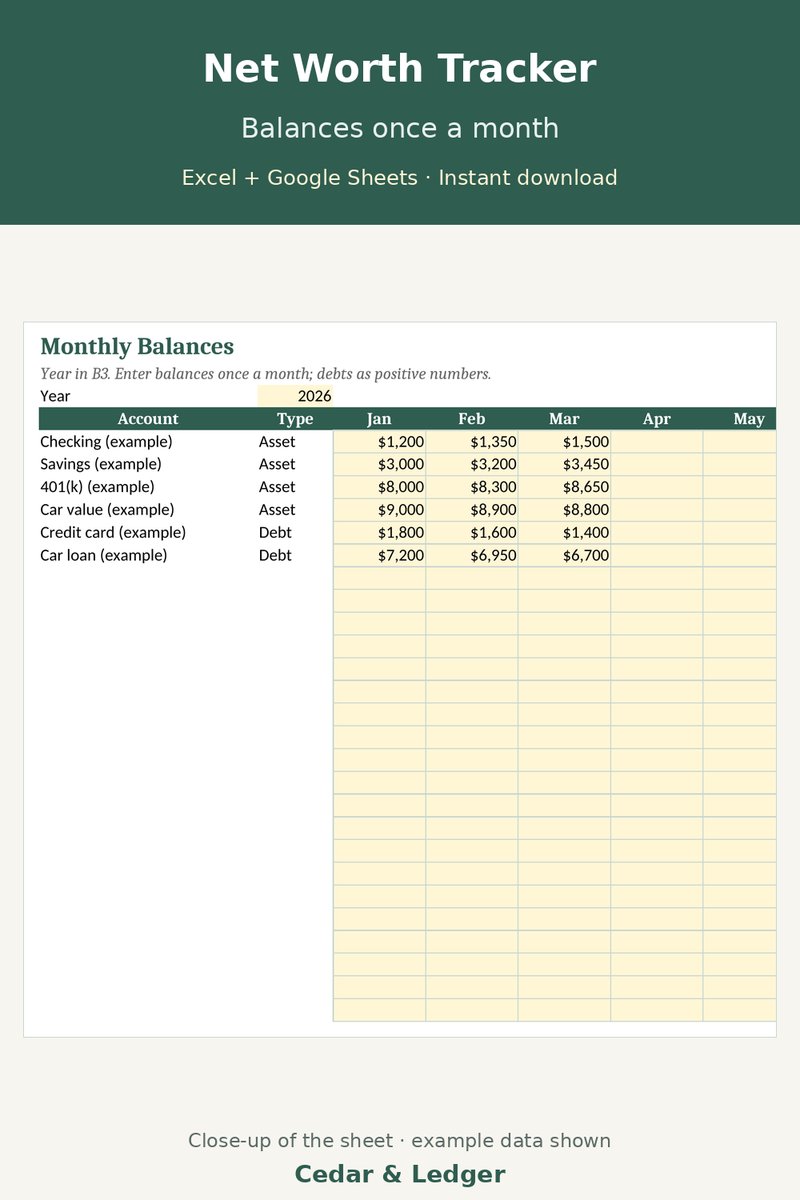This screenshot has width=800, height=1200.
Task: Click the instruction note about Year in B3
Action: (266, 374)
